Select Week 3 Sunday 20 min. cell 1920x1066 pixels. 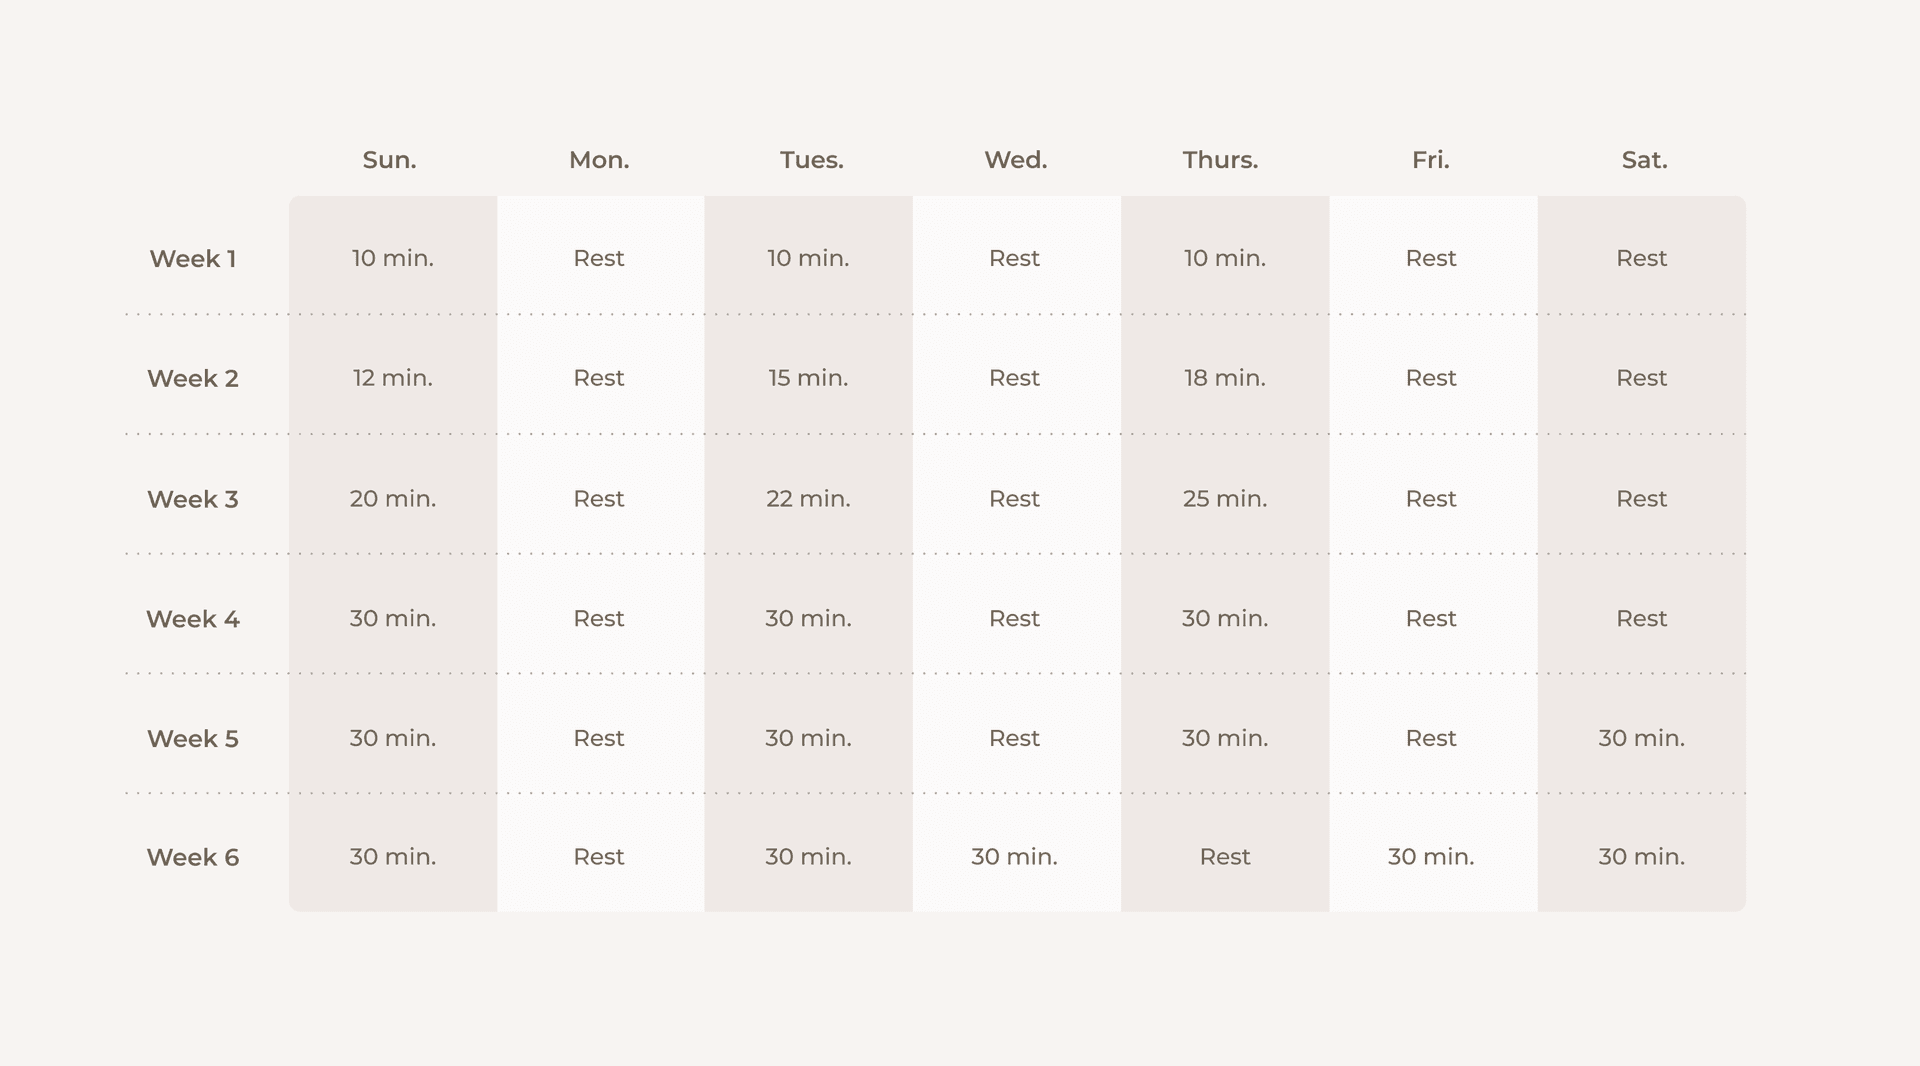click(x=393, y=498)
